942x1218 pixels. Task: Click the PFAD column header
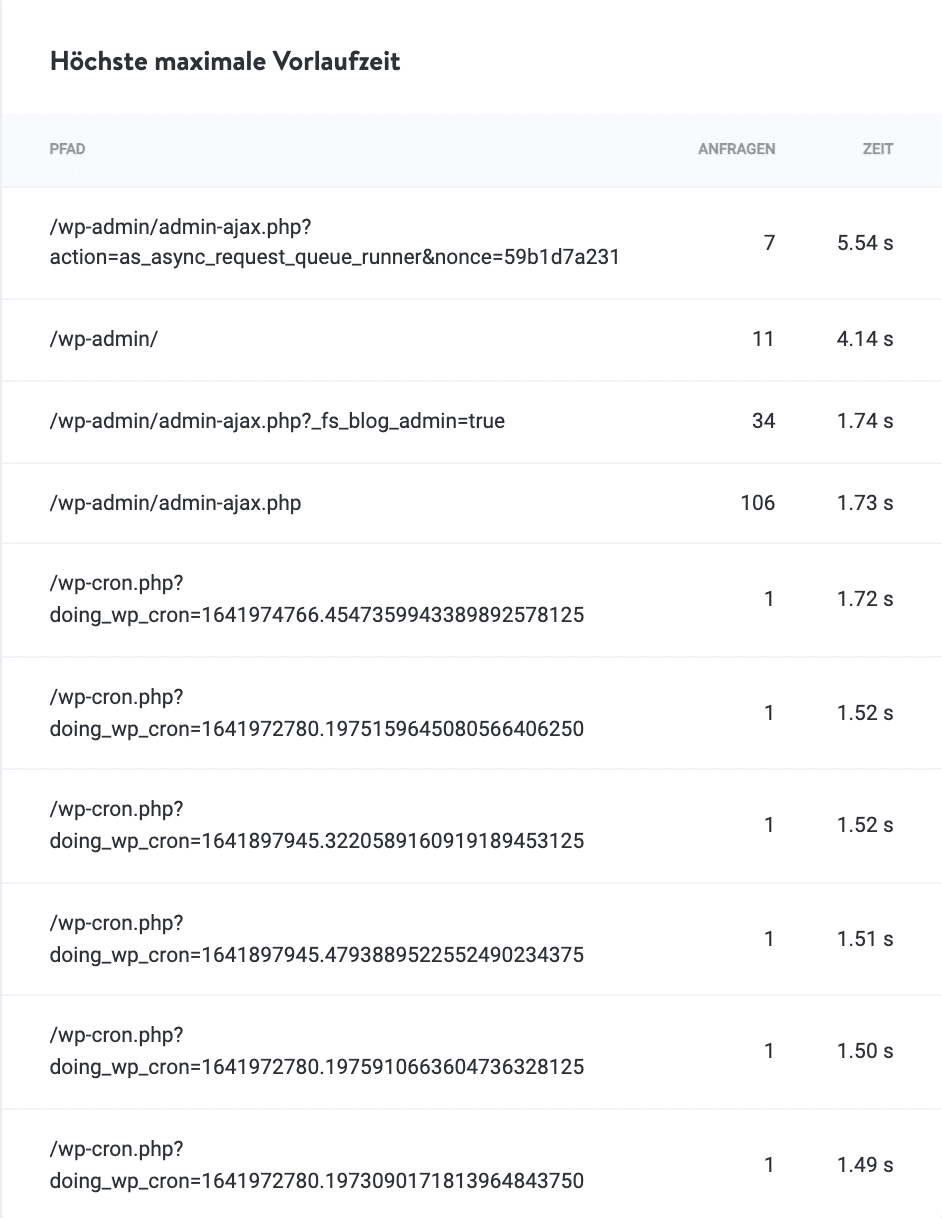click(x=67, y=149)
